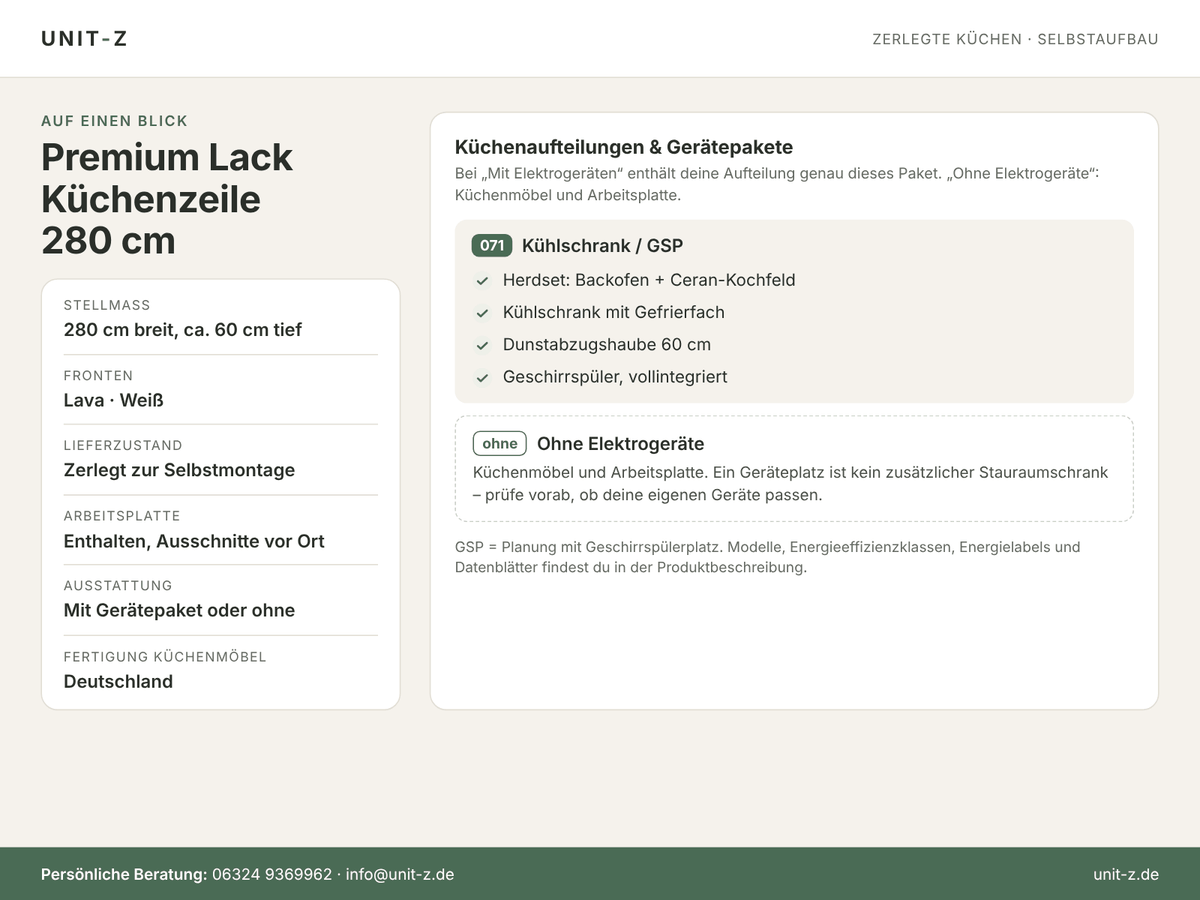Click the info@unit-z.de email address

pos(400,874)
